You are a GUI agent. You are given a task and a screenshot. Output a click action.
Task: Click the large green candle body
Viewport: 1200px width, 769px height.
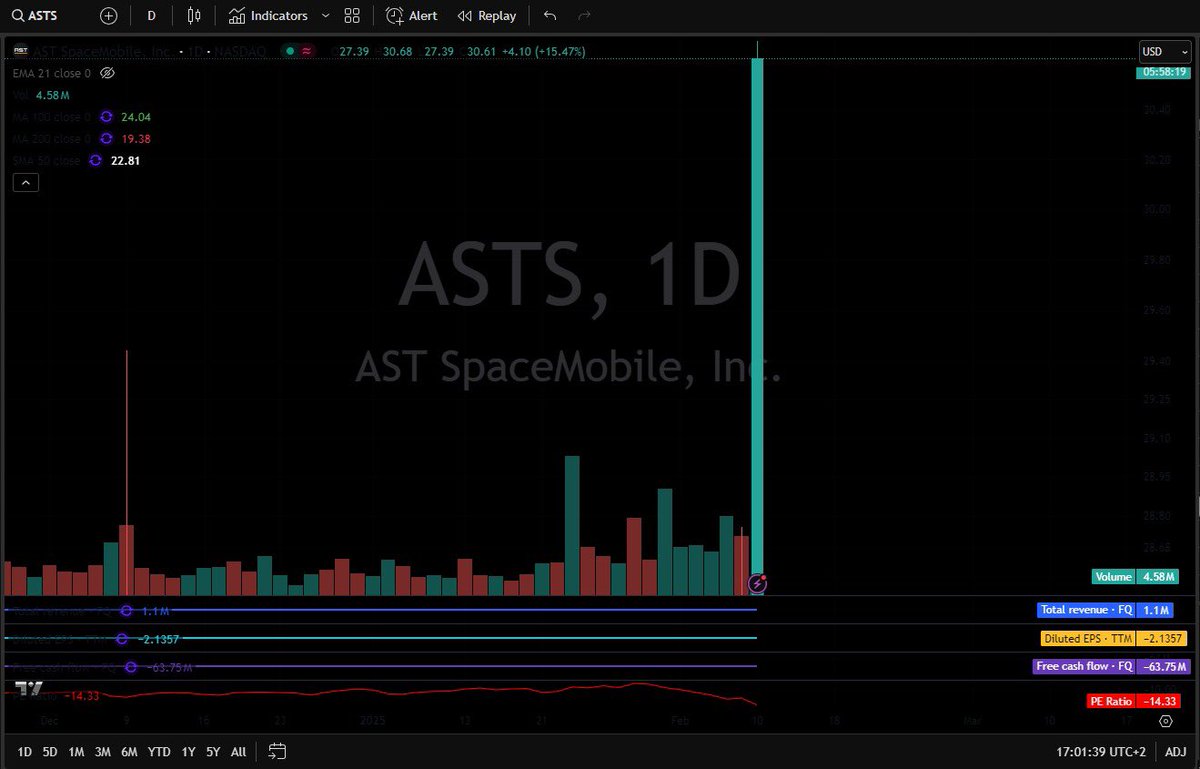tap(758, 315)
